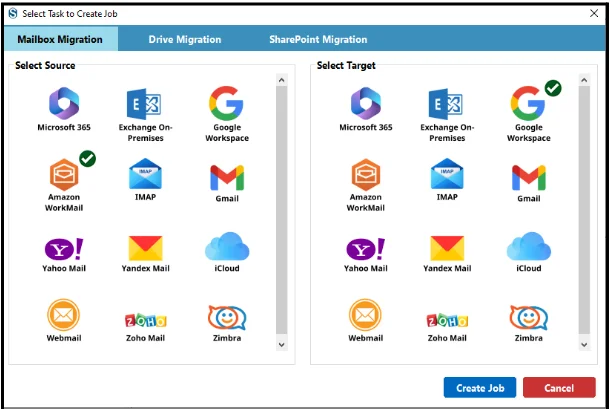Click the source list scroll down arrow
The image size is (610, 409).
(x=282, y=345)
